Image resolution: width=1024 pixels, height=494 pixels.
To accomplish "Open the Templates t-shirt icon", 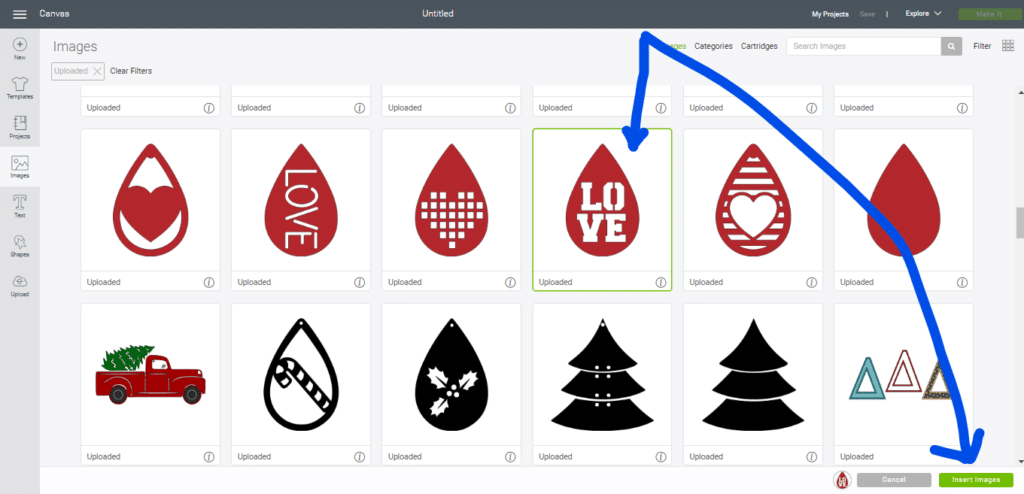I will 19,84.
